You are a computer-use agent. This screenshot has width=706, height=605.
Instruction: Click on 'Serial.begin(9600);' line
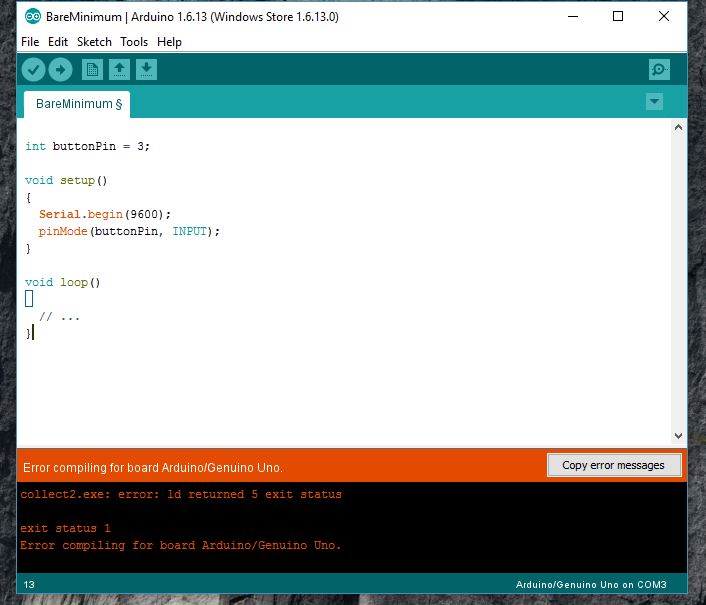pyautogui.click(x=105, y=214)
